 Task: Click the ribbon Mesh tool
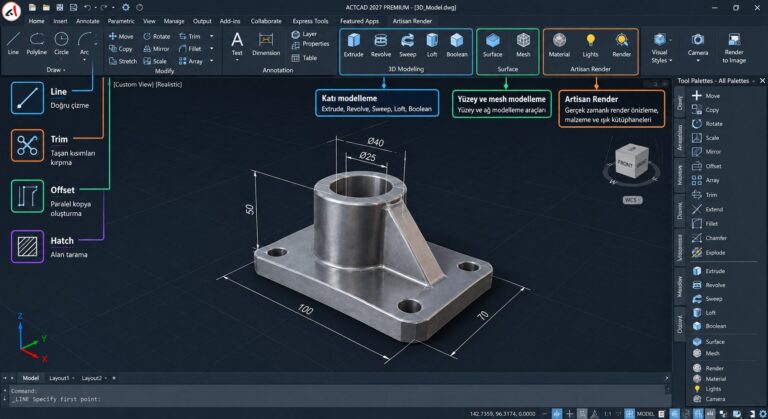[523, 45]
